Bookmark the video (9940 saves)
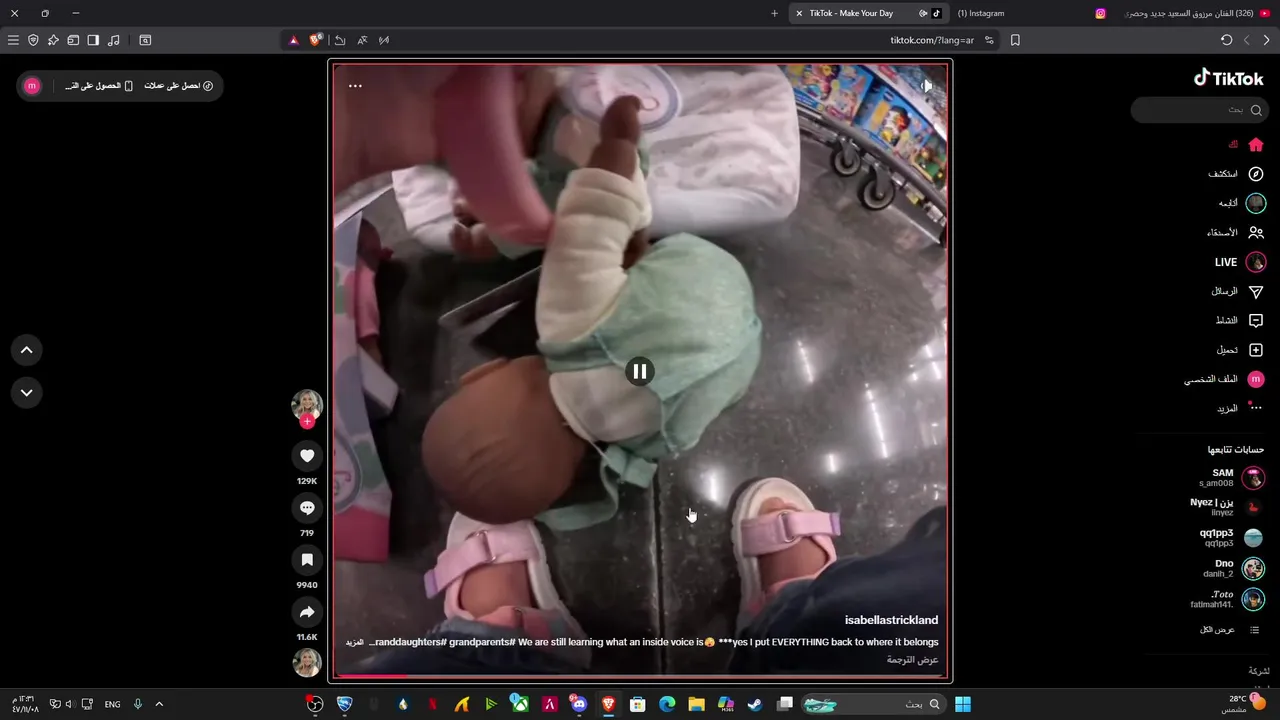The width and height of the screenshot is (1280, 720). pos(307,560)
